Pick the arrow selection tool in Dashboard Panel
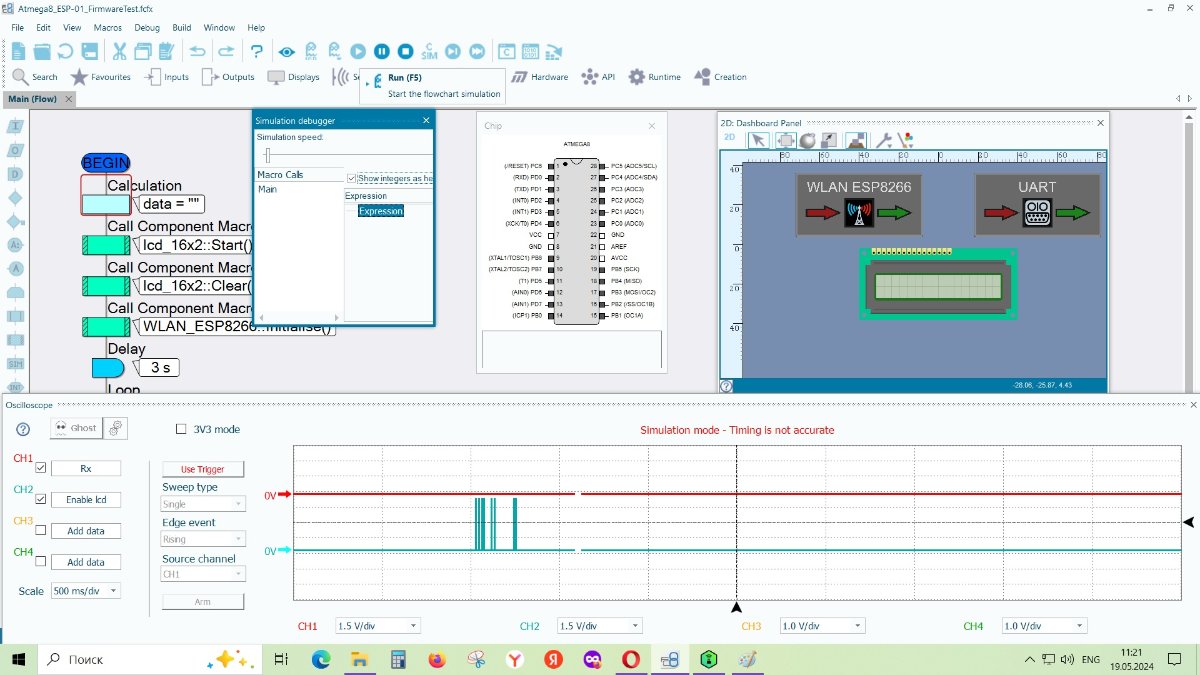This screenshot has height=675, width=1200. coord(759,140)
